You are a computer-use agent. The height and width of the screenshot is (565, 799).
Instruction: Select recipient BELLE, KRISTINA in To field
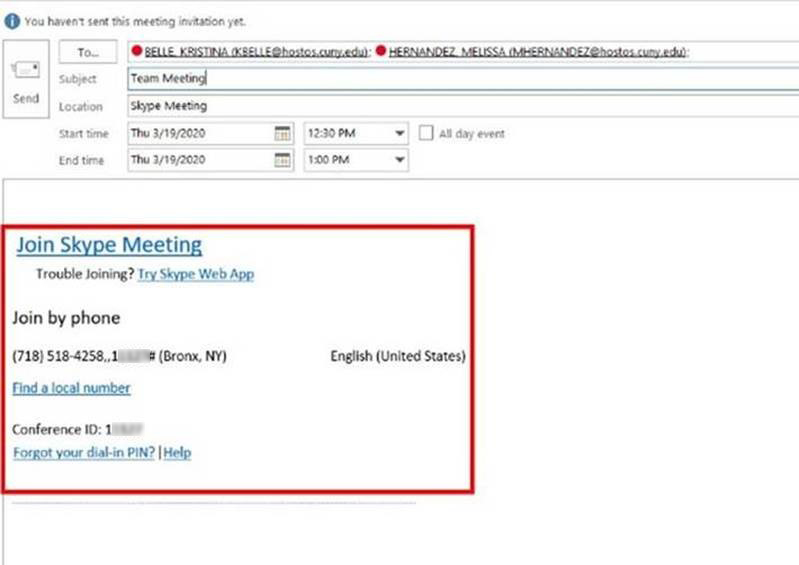(256, 51)
